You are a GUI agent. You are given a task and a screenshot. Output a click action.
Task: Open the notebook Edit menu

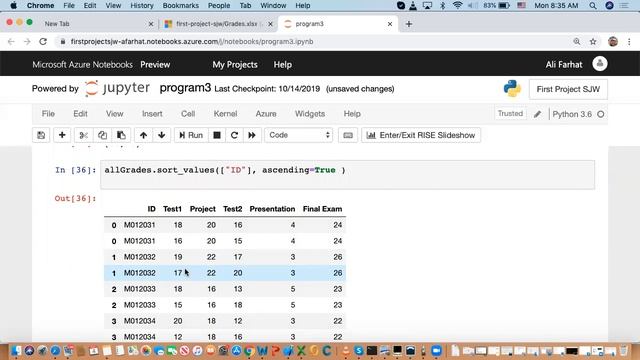coord(80,114)
